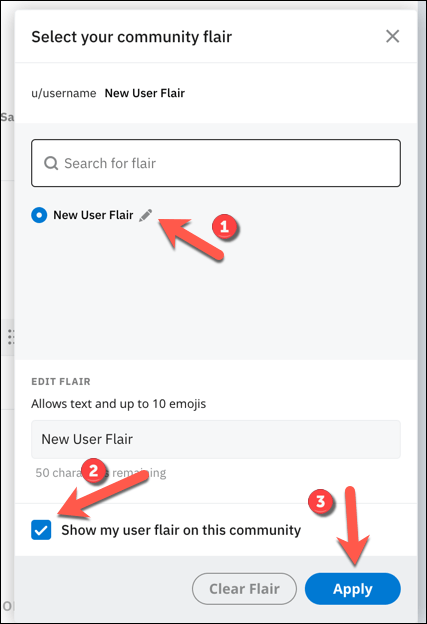Focus the Search for flair field
This screenshot has height=624, width=427.
tap(216, 163)
